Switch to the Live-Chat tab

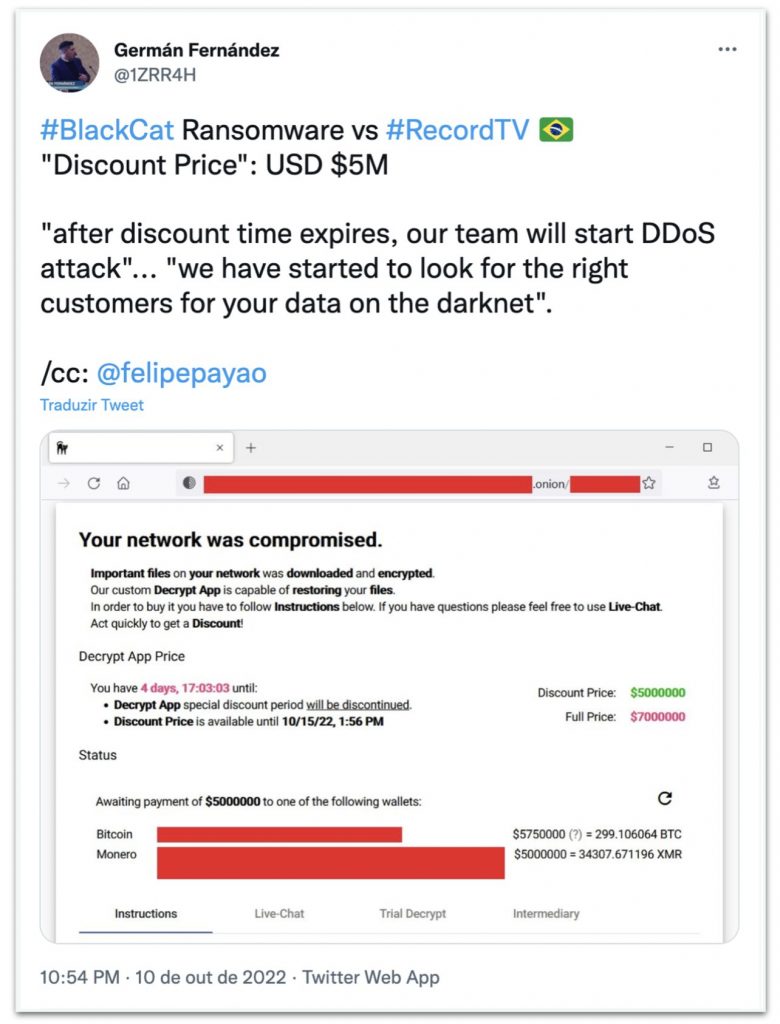click(279, 913)
